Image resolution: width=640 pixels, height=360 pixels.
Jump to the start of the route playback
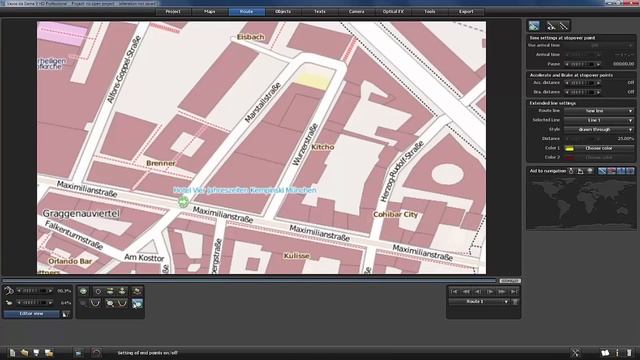point(454,291)
